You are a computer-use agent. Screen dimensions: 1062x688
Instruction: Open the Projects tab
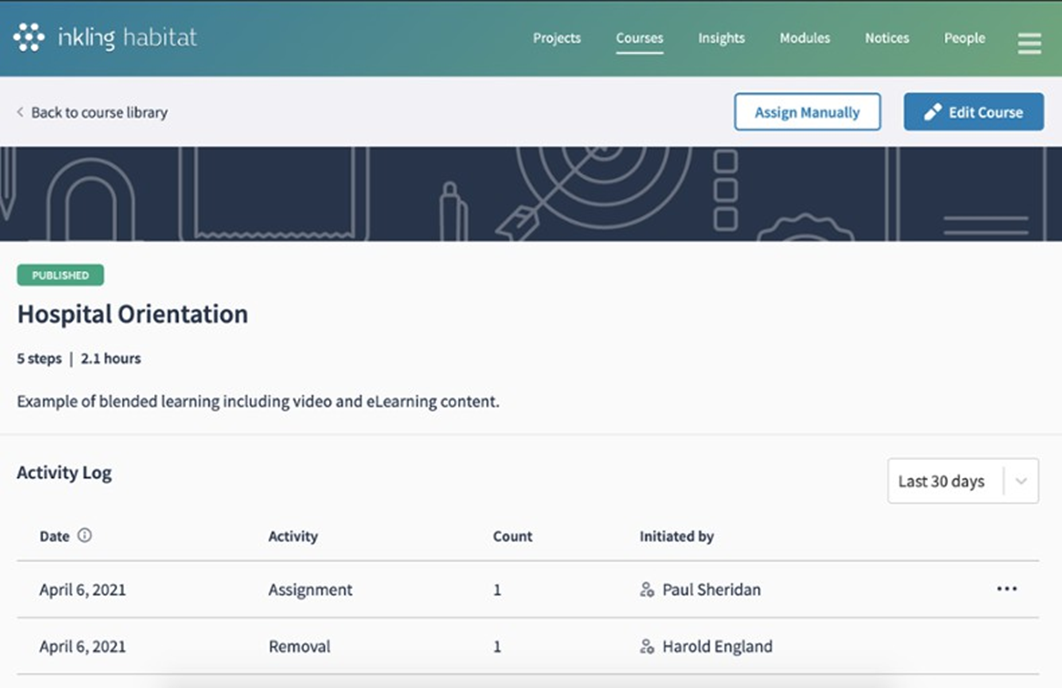coord(557,38)
